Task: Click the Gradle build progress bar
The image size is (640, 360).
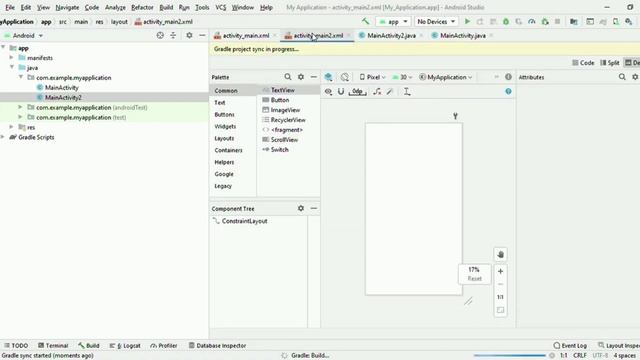Action: (x=509, y=356)
